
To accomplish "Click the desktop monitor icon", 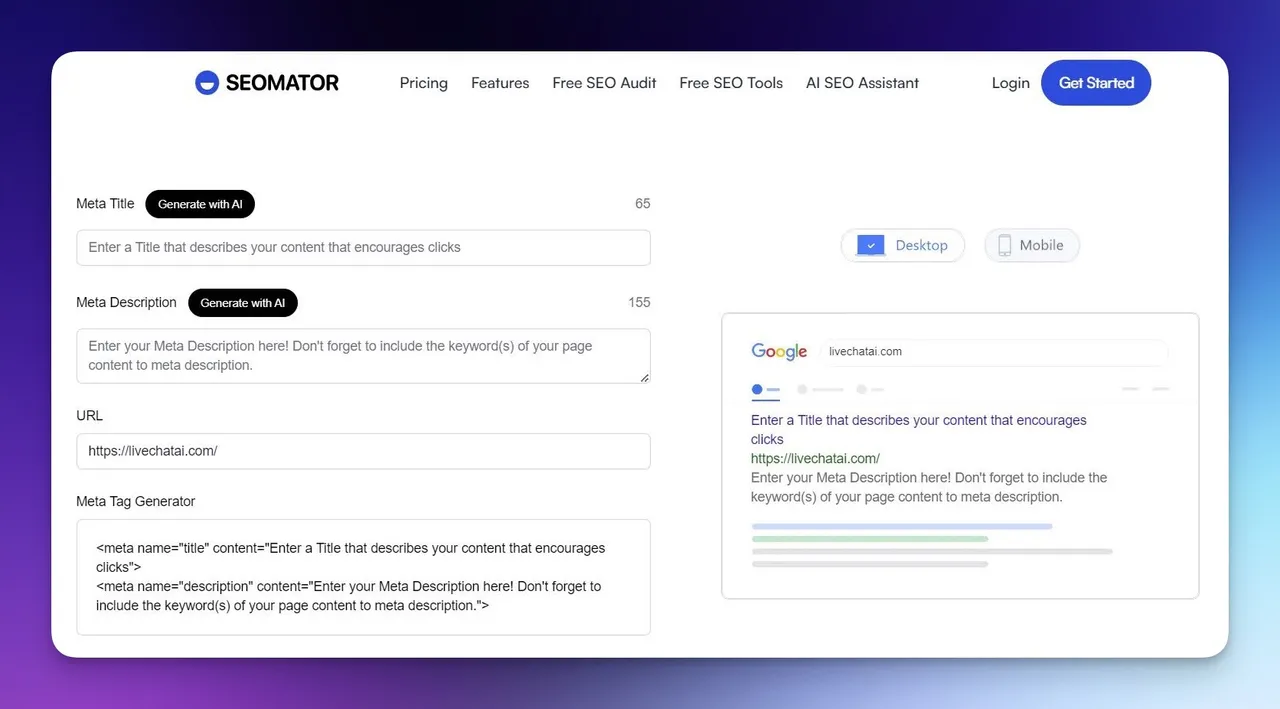I will pos(871,245).
